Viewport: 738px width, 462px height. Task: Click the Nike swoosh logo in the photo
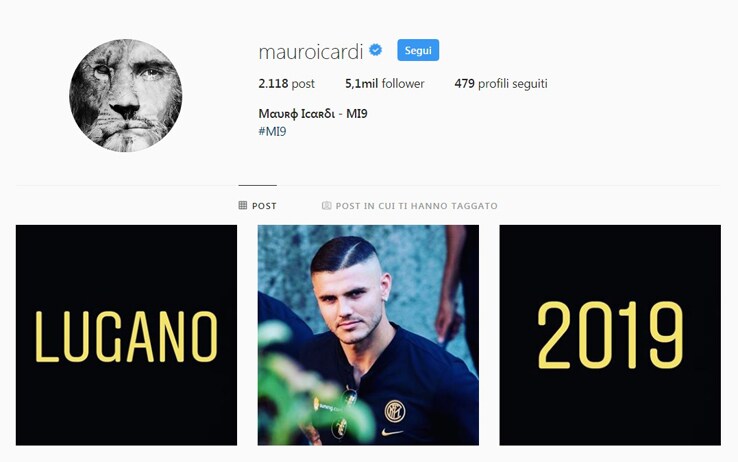point(393,432)
